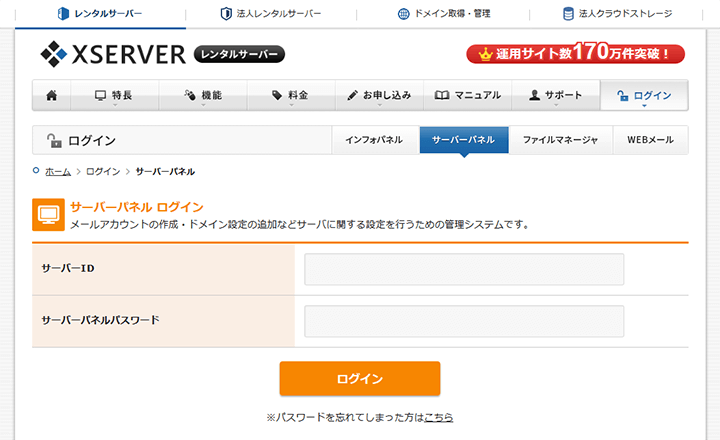Click the book icon beside マニュアル
The width and height of the screenshot is (720, 440).
pyautogui.click(x=442, y=95)
